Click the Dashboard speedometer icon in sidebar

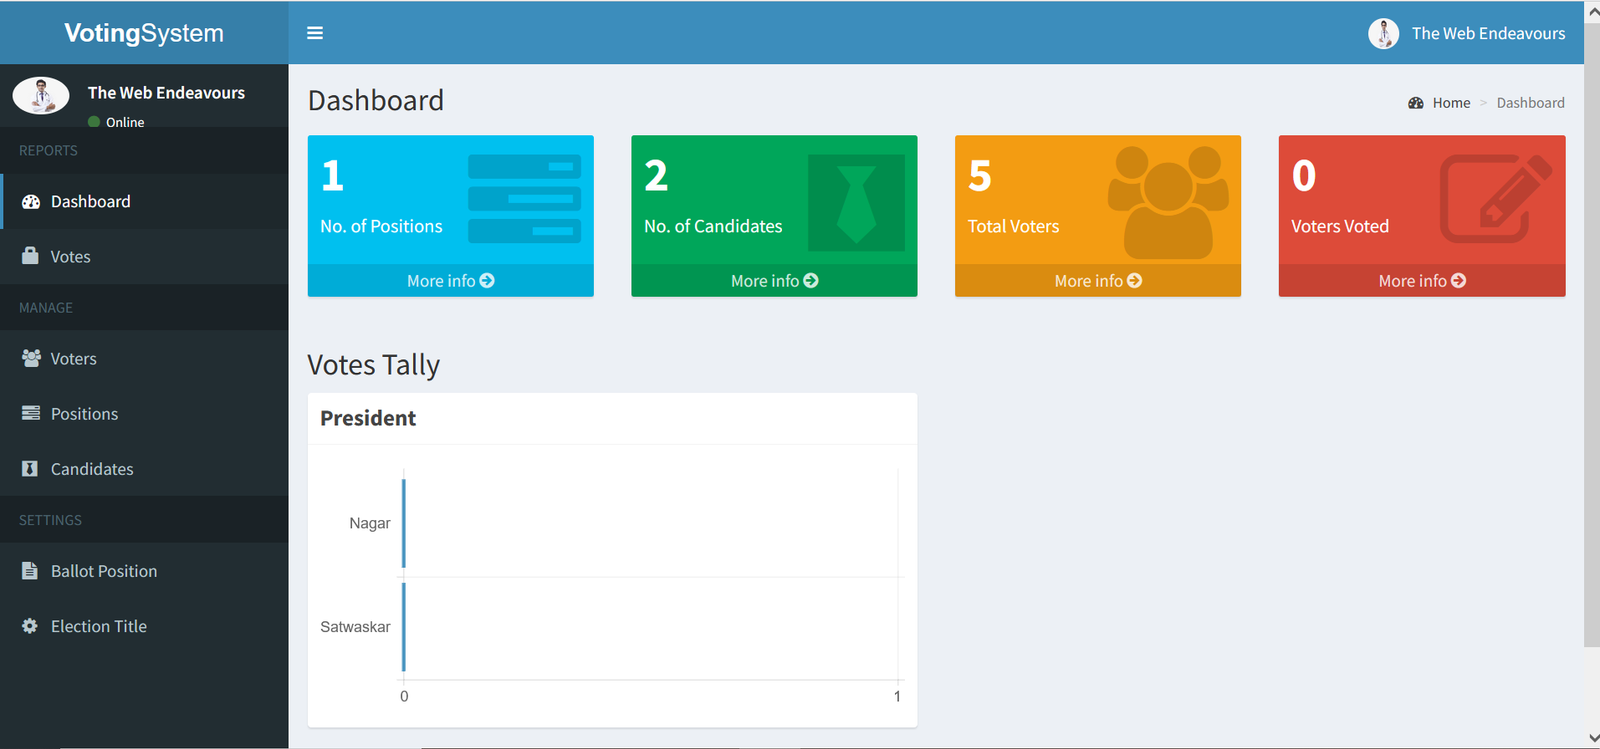click(x=31, y=202)
